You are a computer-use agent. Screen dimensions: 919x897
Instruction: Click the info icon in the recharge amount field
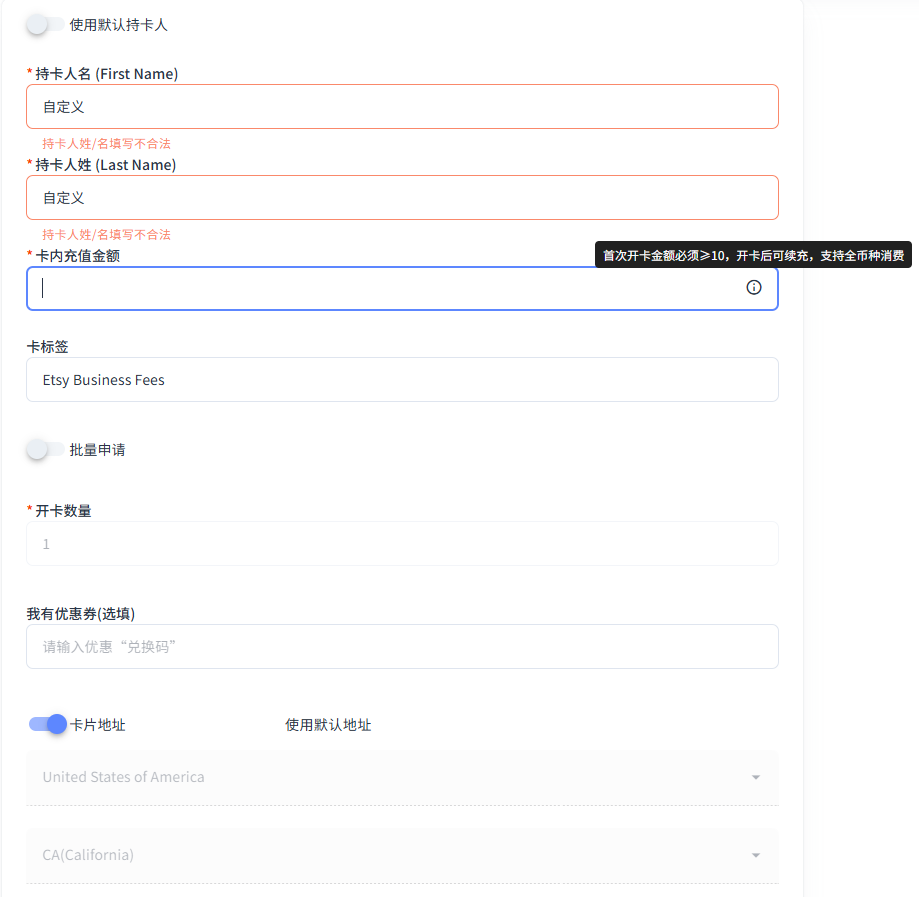753,287
